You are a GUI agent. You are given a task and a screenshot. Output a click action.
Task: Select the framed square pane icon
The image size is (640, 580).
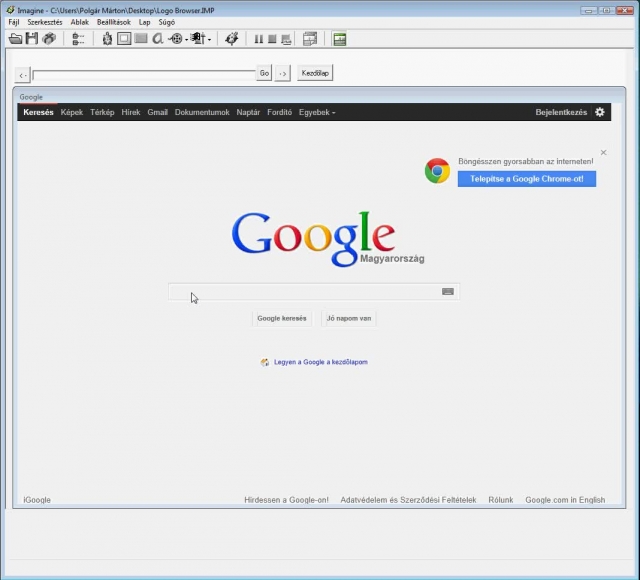pos(124,39)
